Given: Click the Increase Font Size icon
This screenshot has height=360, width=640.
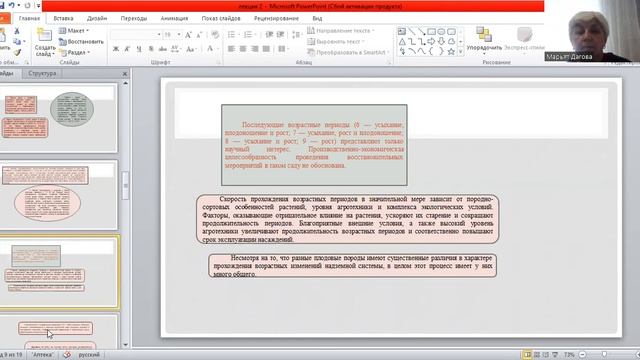Looking at the screenshot, I should coord(188,36).
